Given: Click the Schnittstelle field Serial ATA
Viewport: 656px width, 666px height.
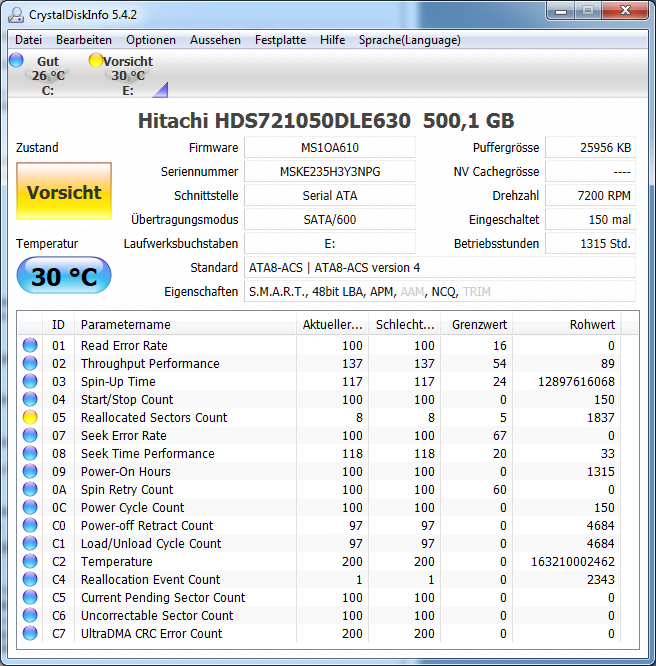Looking at the screenshot, I should [x=330, y=195].
